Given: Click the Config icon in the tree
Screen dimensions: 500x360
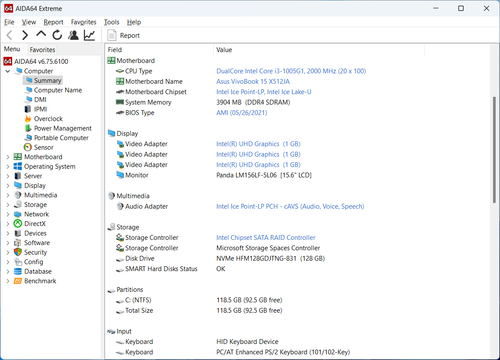Looking at the screenshot, I should click(x=18, y=262).
